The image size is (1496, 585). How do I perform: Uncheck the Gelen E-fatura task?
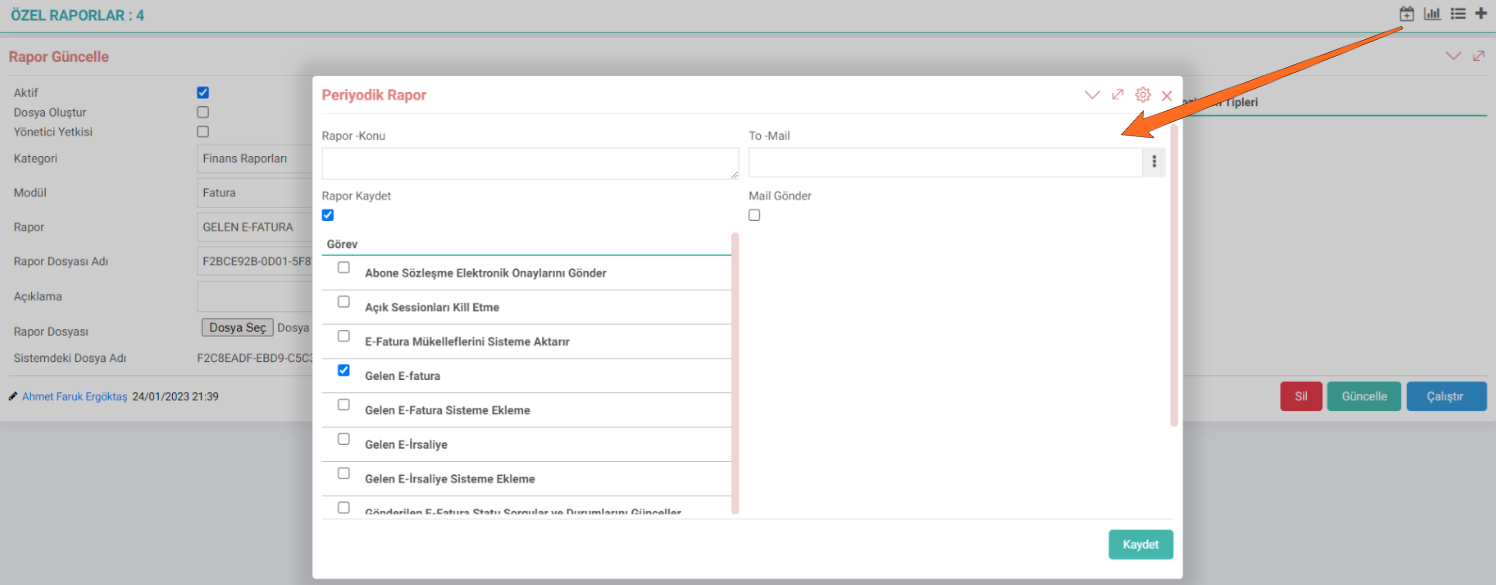pos(344,370)
